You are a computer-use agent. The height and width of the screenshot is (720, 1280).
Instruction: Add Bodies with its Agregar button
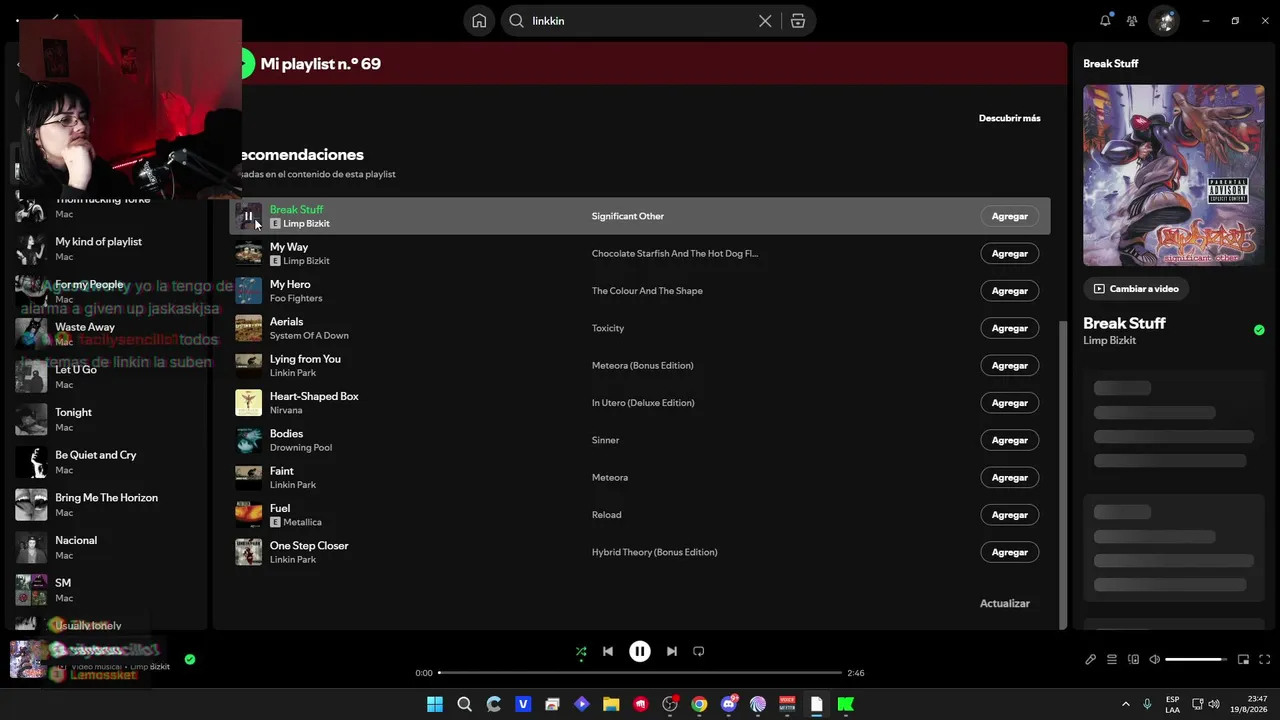tap(1009, 440)
